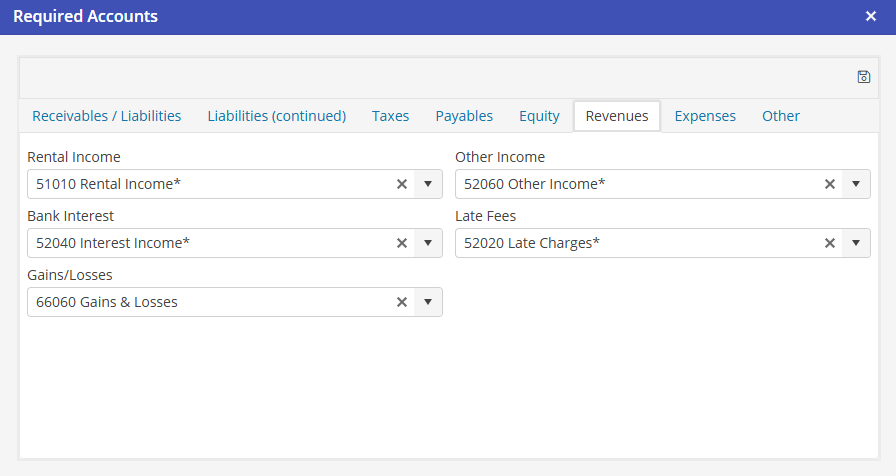Clear the Gains/Losses account selection

(x=402, y=302)
